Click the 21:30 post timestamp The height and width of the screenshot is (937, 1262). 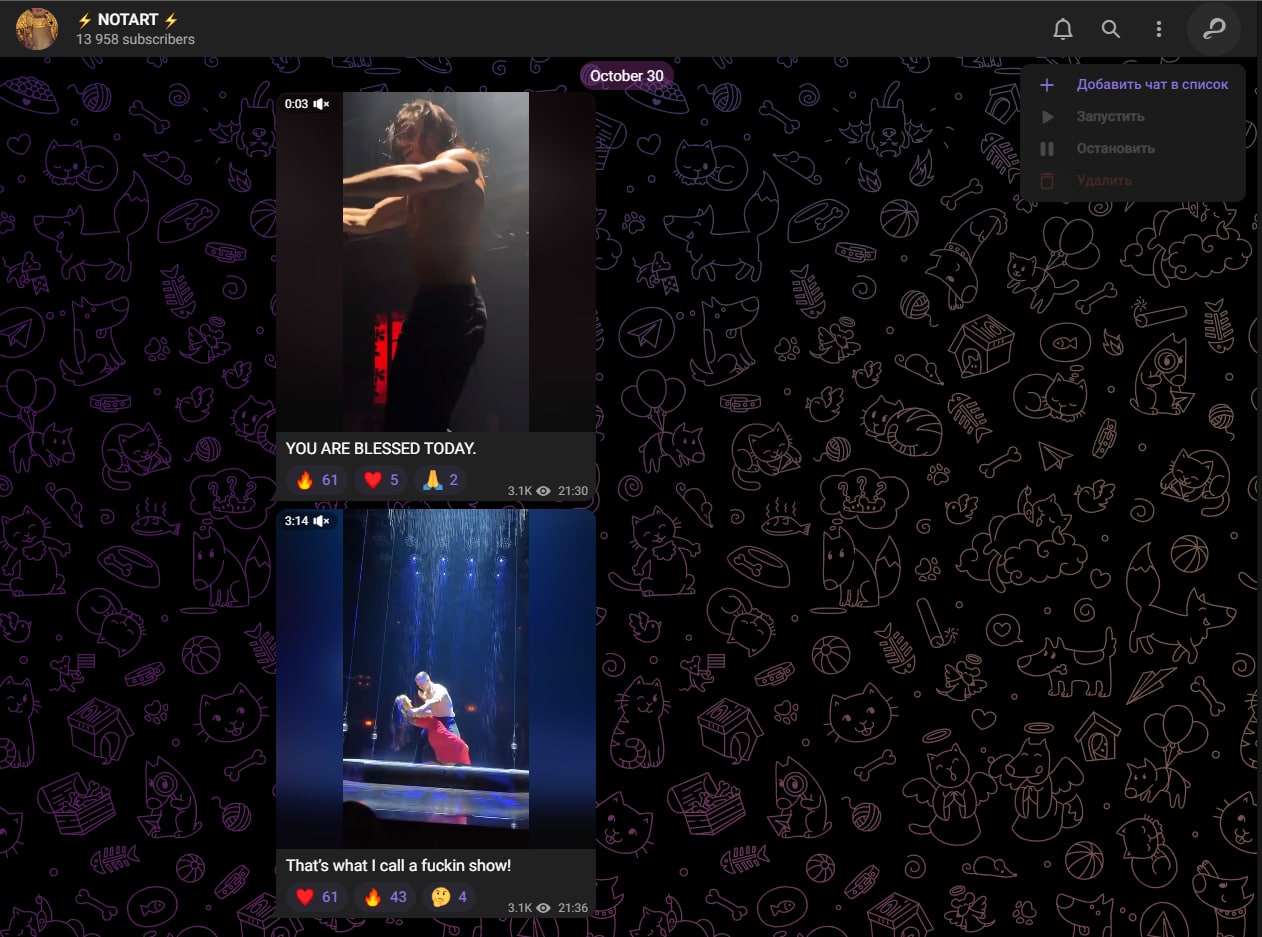pos(573,491)
